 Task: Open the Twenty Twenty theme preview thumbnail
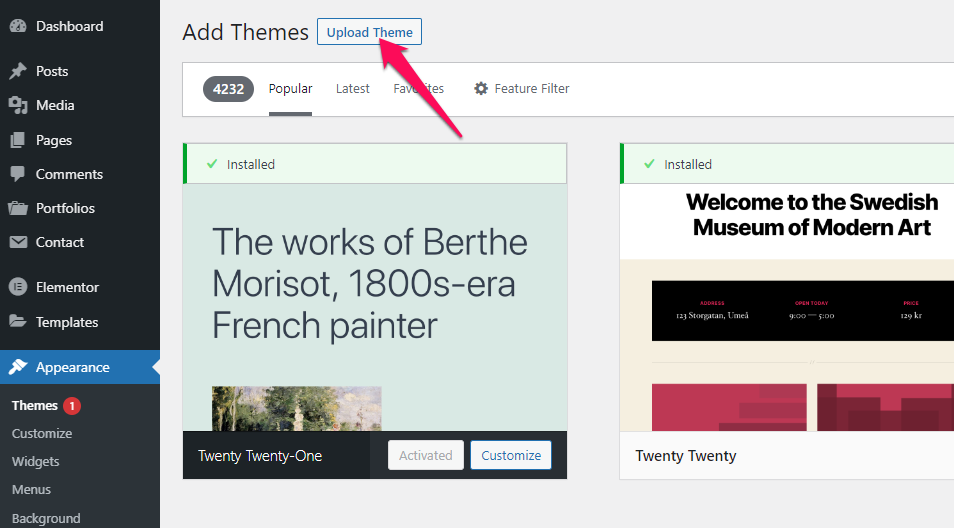pos(787,307)
